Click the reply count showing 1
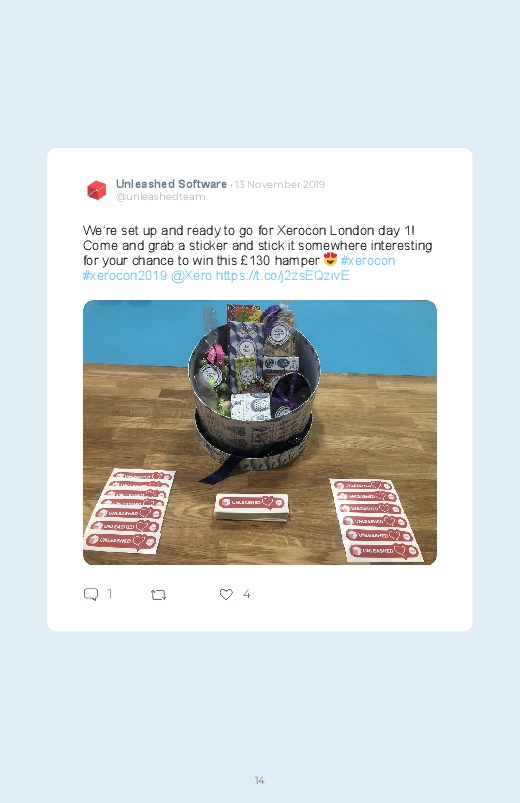The image size is (520, 803). click(110, 594)
